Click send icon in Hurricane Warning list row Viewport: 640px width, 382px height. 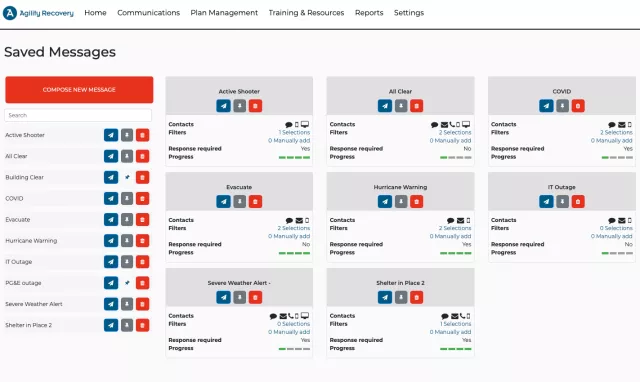coord(111,241)
